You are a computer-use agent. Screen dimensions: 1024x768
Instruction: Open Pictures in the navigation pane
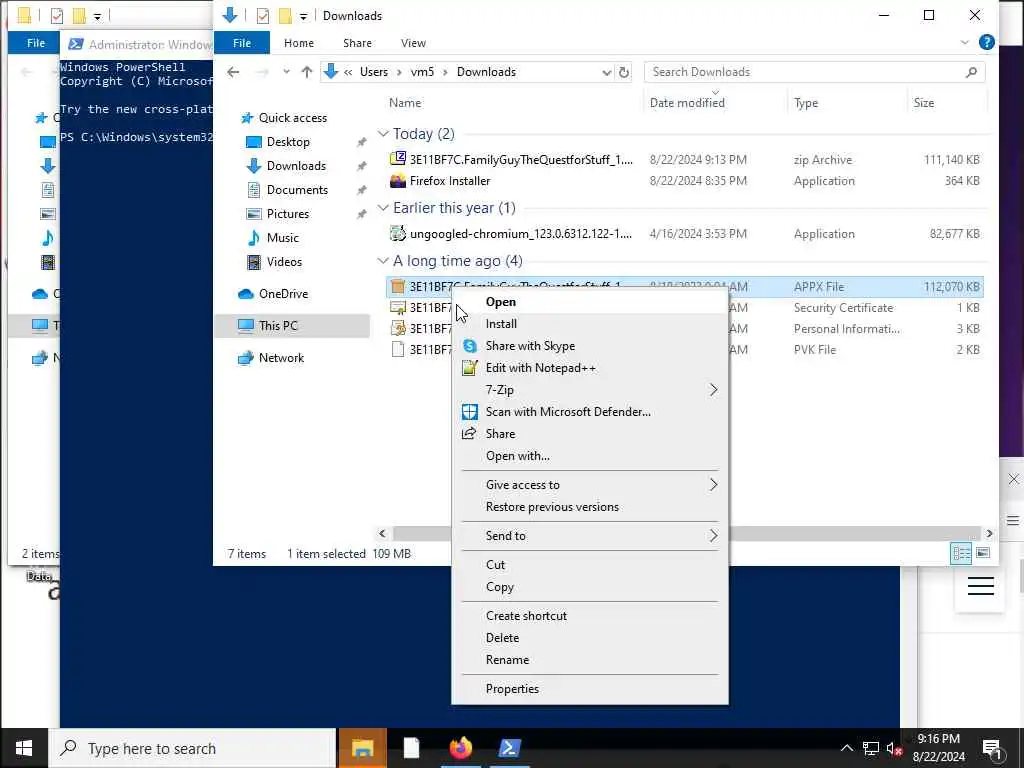click(287, 214)
